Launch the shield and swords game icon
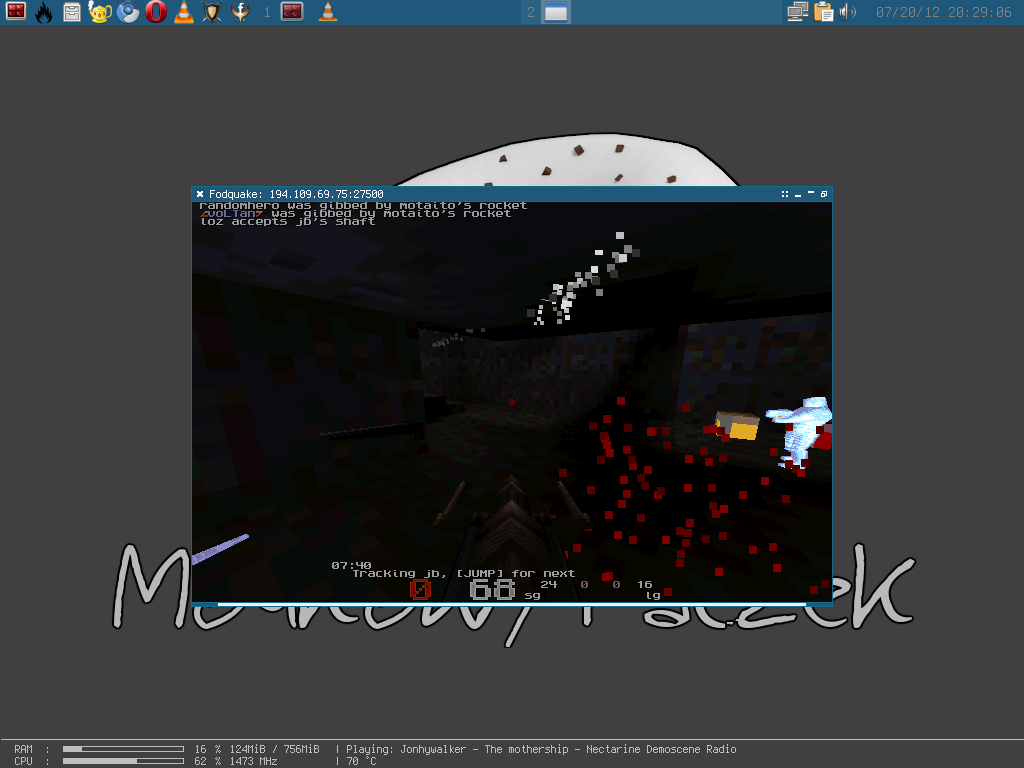1024x768 pixels. (212, 12)
